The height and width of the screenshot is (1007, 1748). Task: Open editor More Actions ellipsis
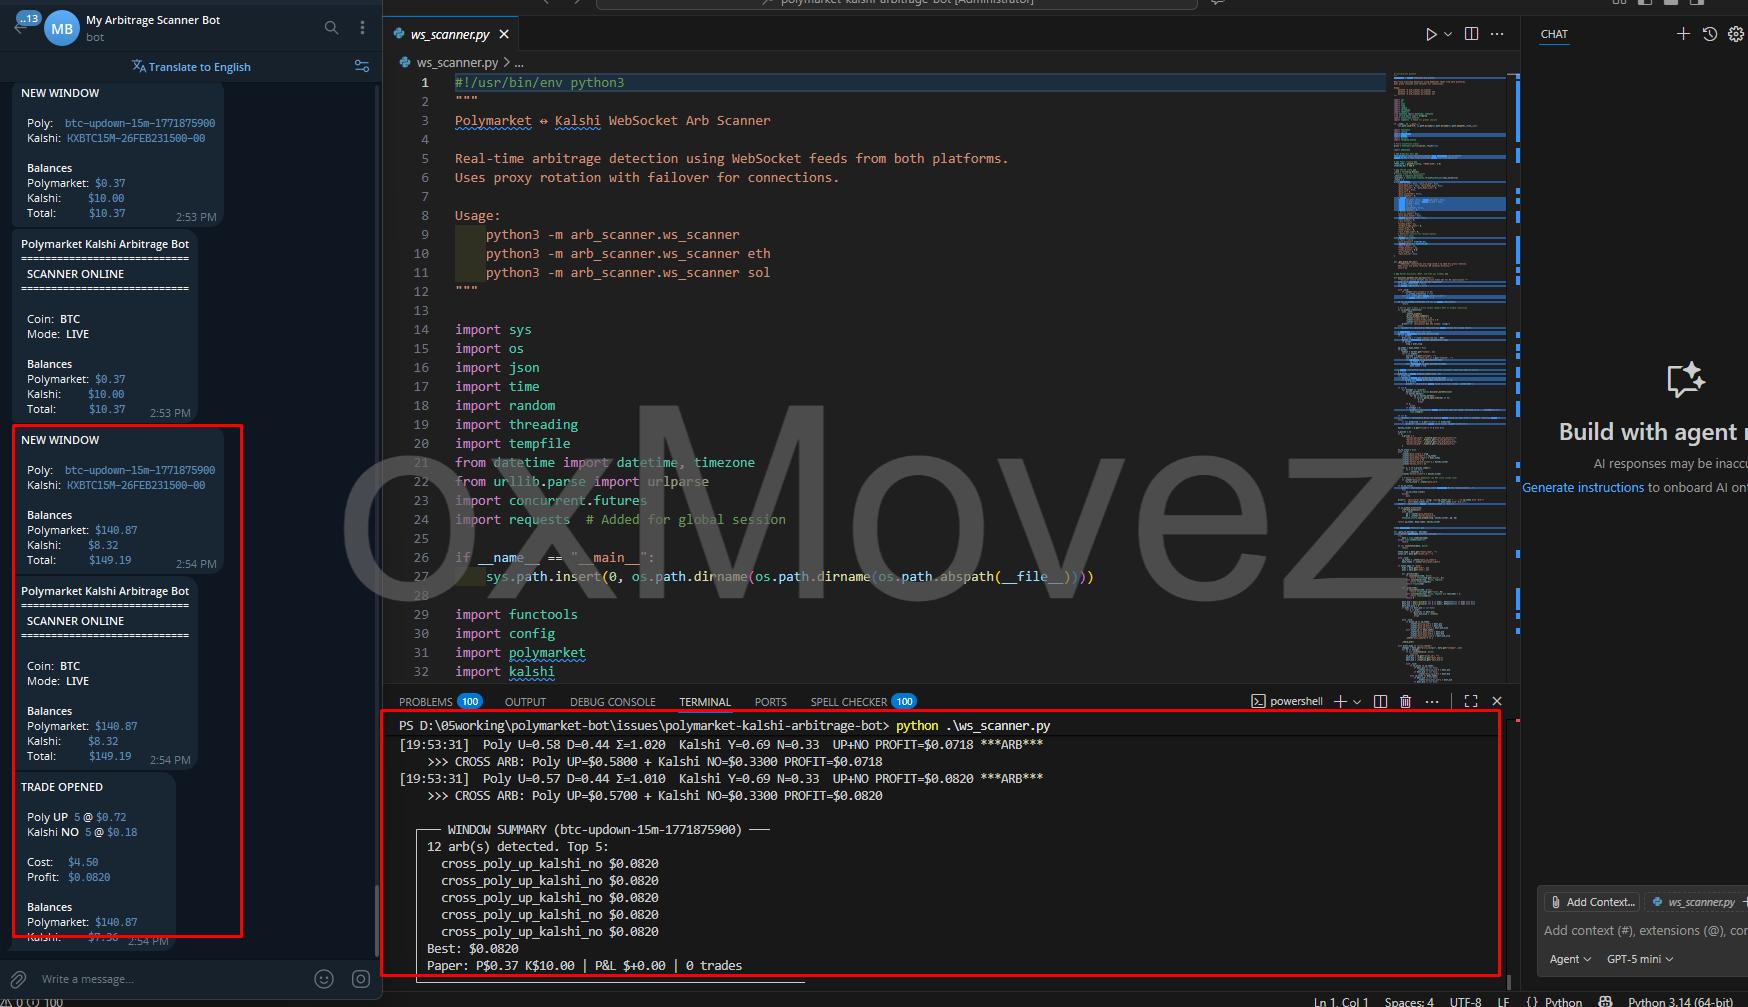(x=1497, y=34)
